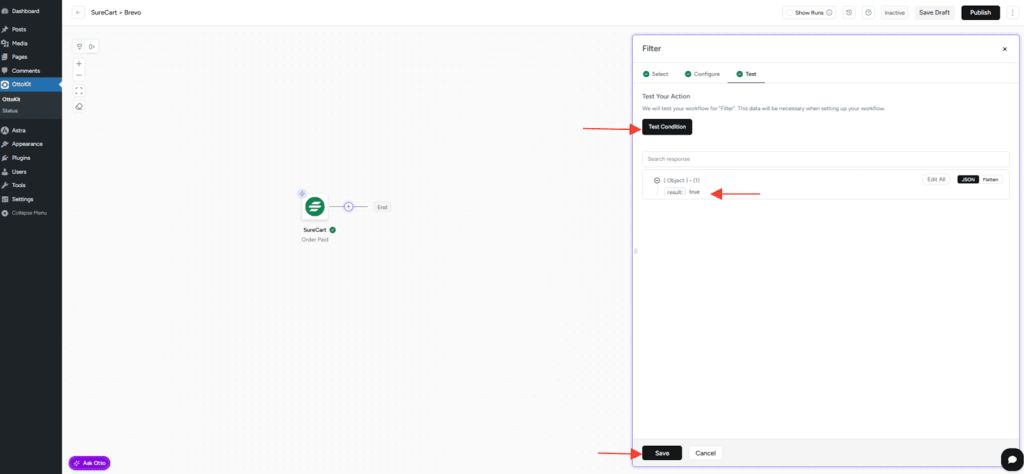Click the eraser icon on canvas toolbar

tap(79, 107)
